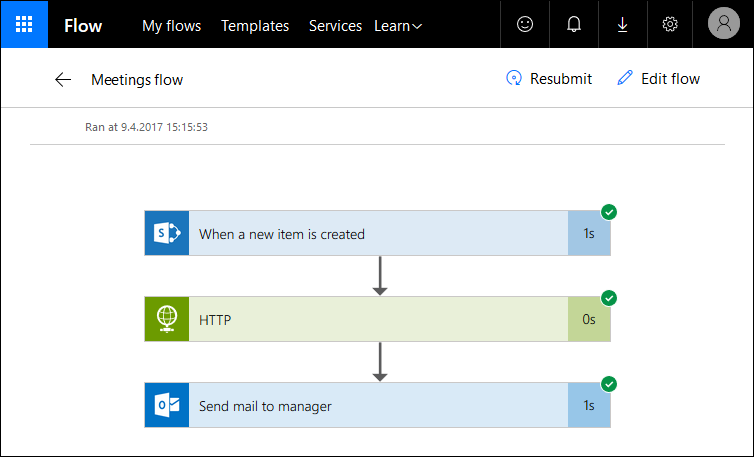Open the app launcher waffle icon
This screenshot has width=754, height=457.
tap(24, 25)
